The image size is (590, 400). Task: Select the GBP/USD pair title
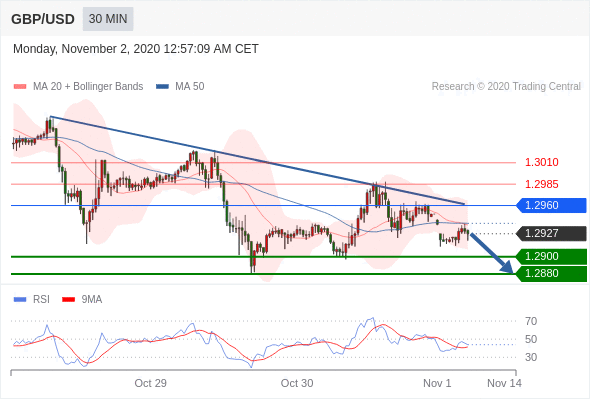pos(43,19)
